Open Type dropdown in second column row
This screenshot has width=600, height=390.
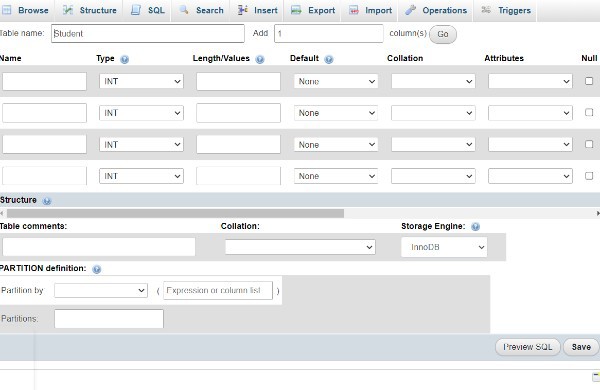coord(141,113)
